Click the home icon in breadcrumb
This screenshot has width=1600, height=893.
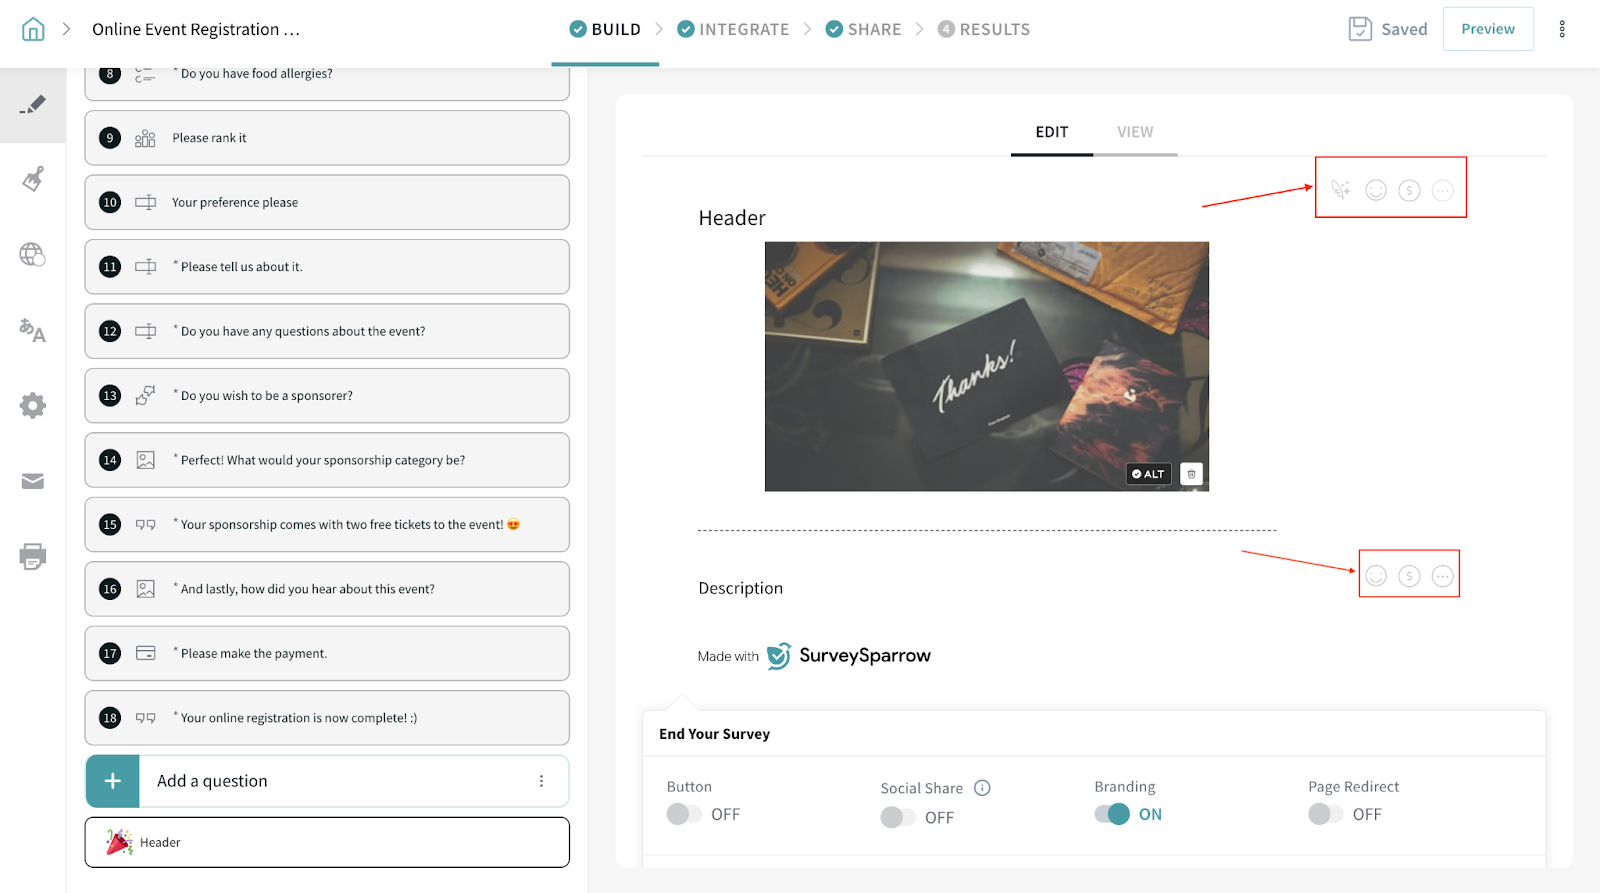(33, 29)
